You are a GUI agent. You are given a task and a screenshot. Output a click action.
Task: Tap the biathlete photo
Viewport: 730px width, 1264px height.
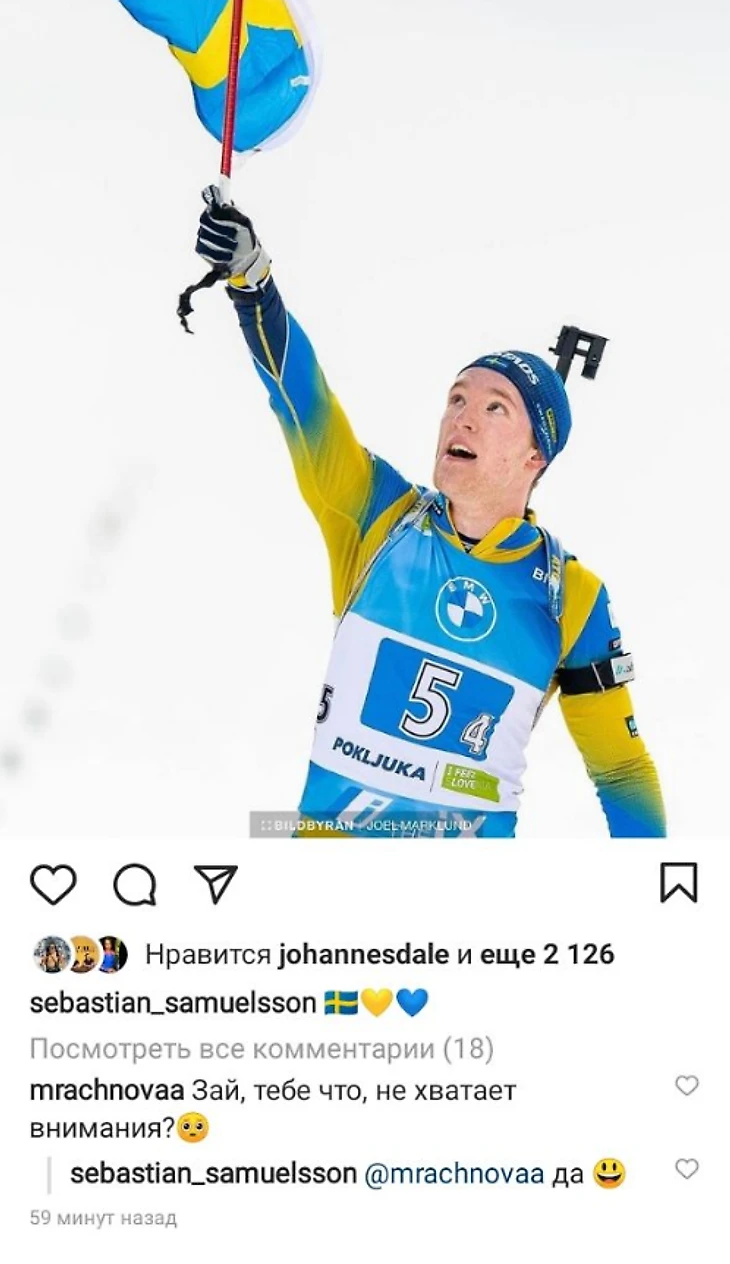(365, 419)
